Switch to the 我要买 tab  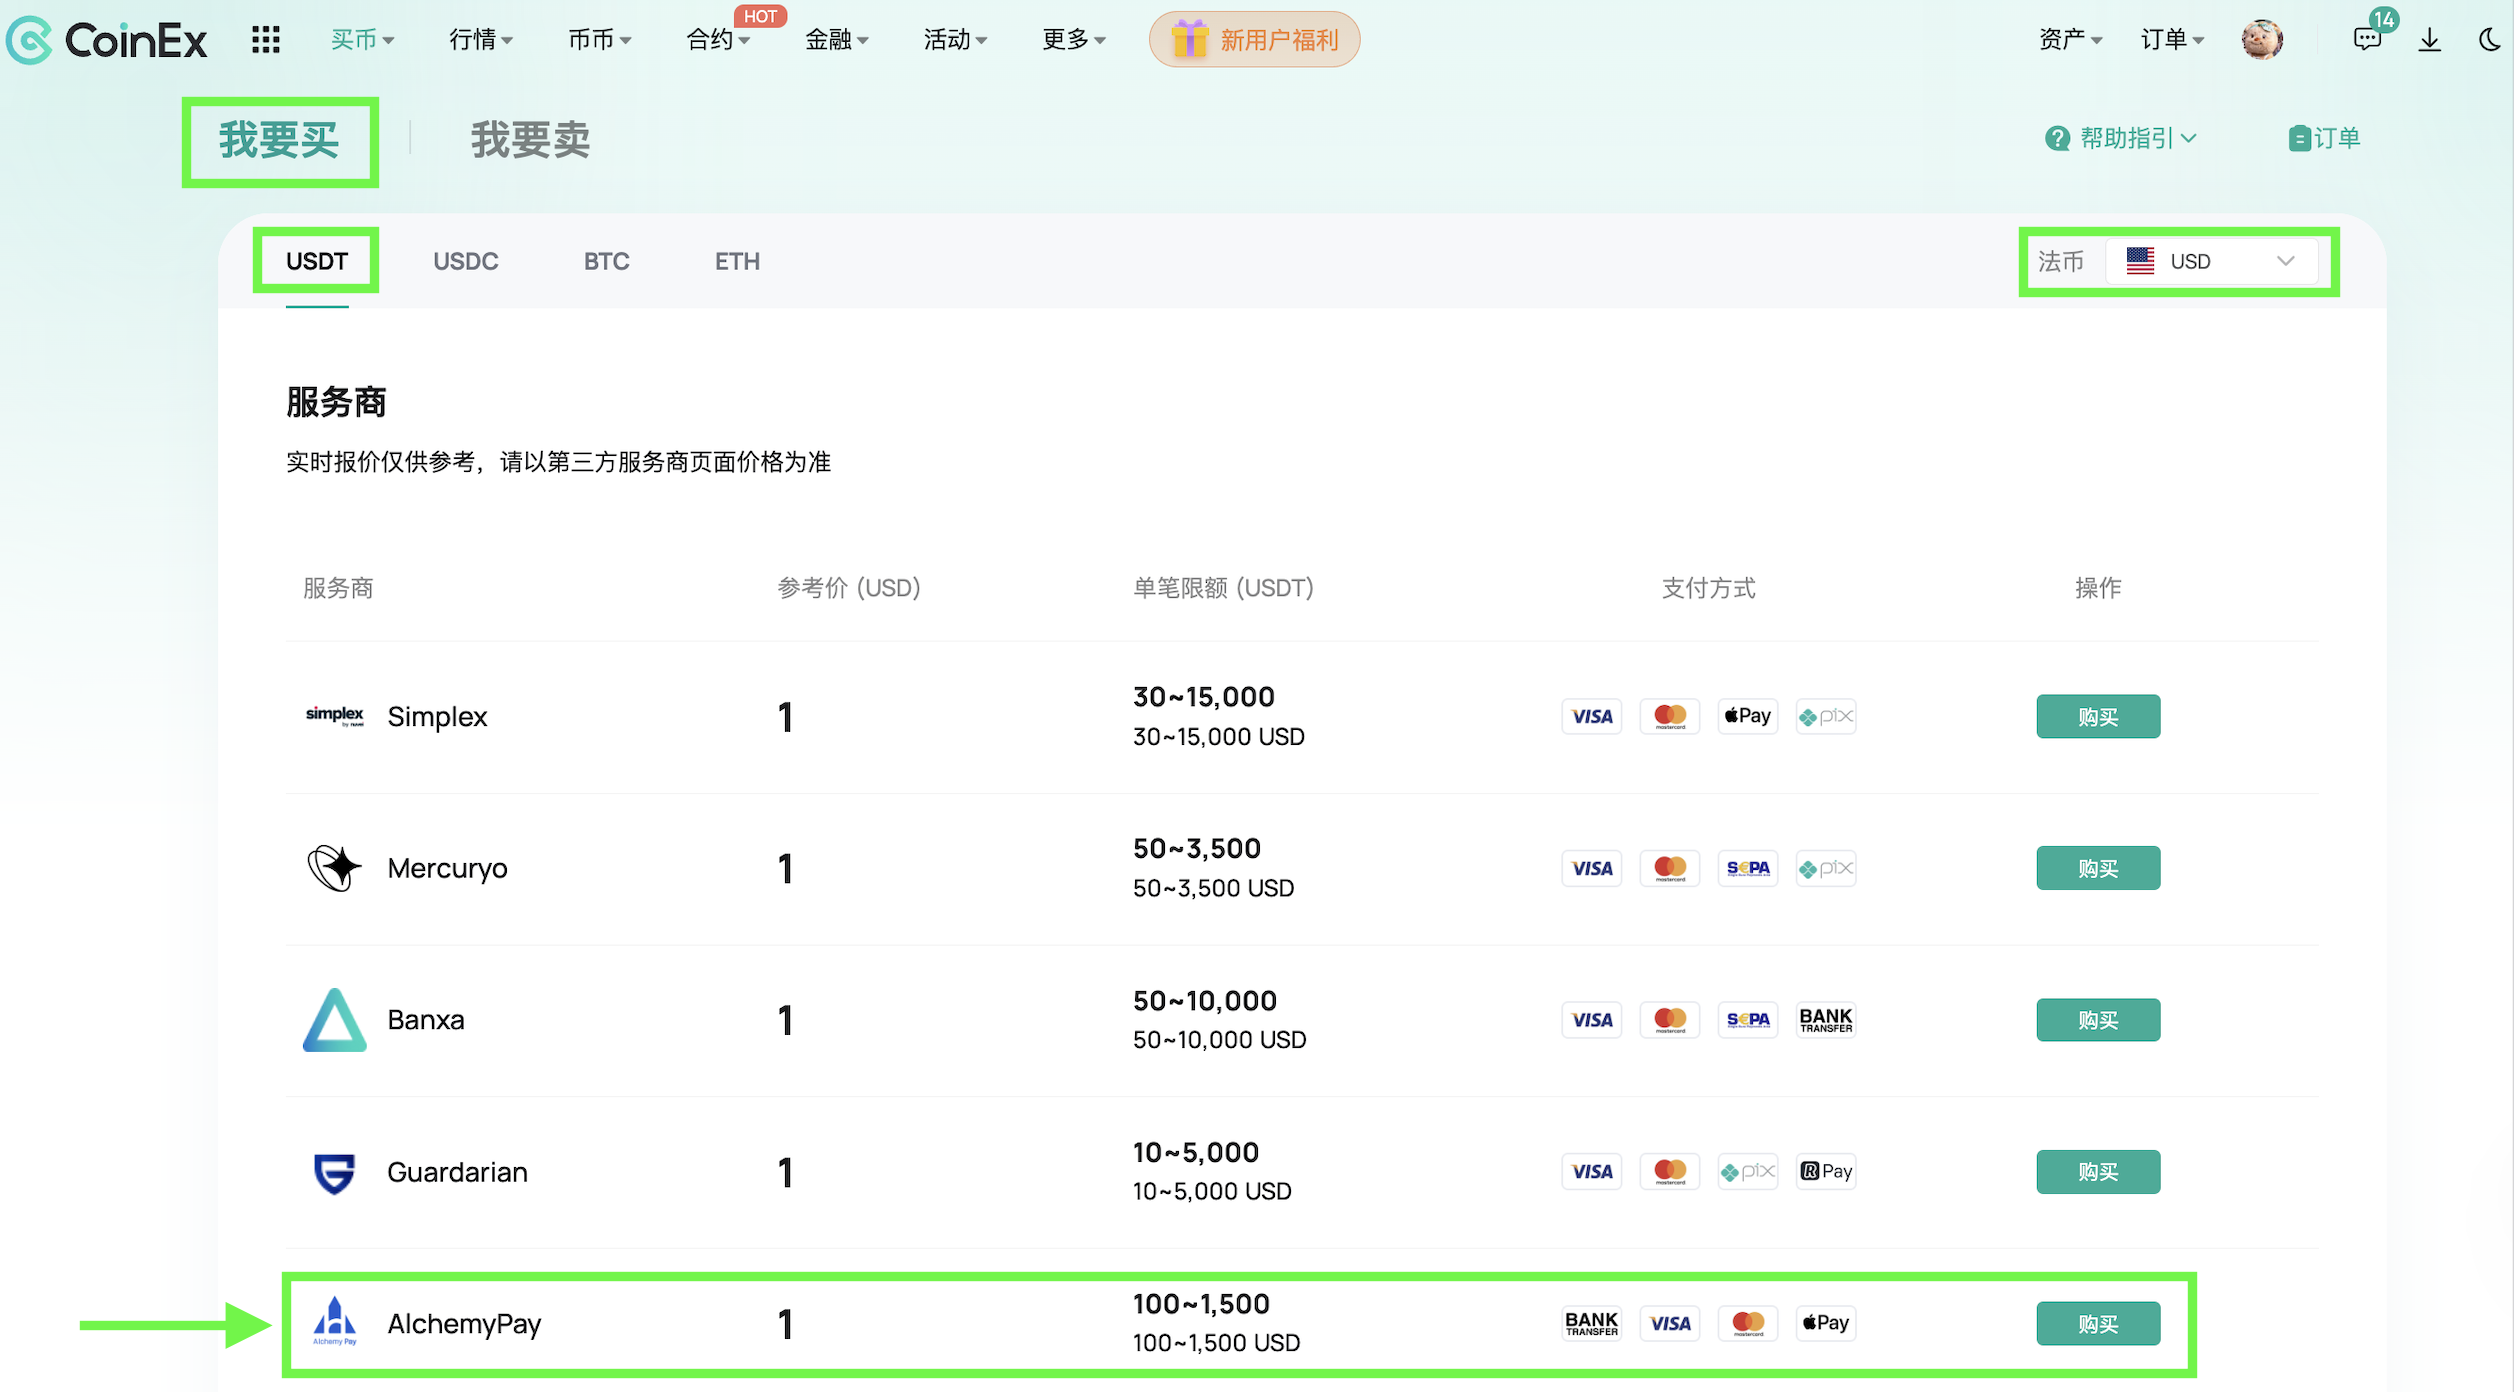(279, 140)
